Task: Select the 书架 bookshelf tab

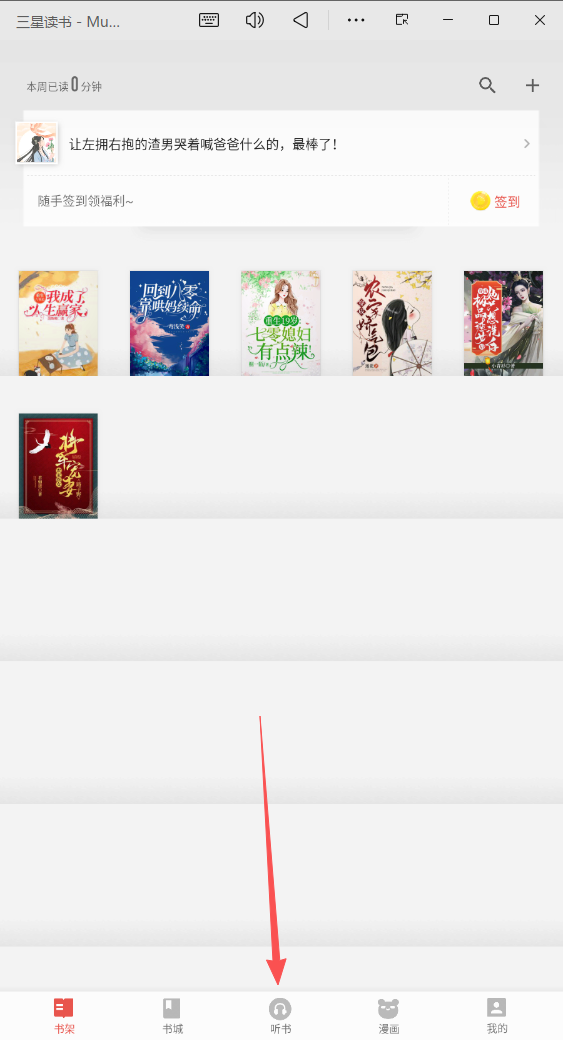Action: pyautogui.click(x=64, y=1016)
